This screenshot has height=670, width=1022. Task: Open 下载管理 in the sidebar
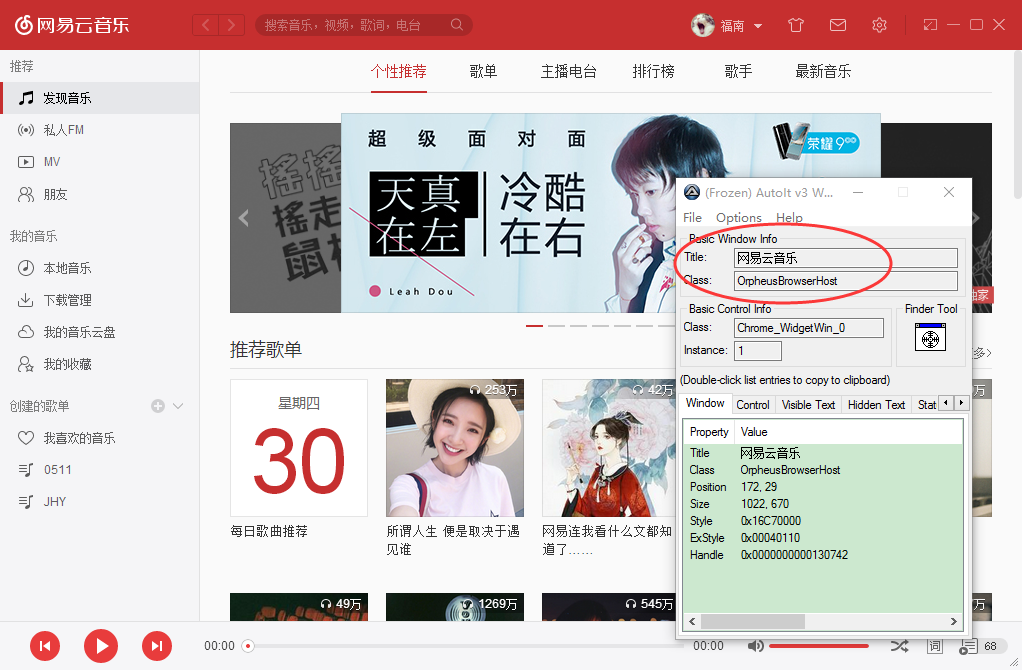[x=100, y=300]
